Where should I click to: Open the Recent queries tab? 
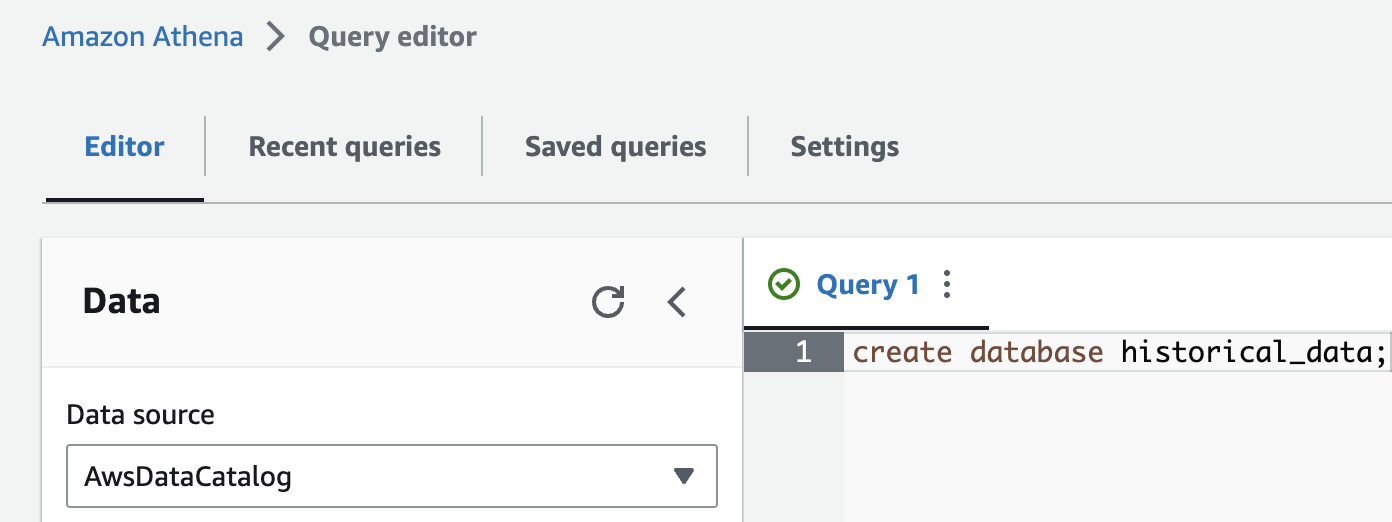coord(344,147)
